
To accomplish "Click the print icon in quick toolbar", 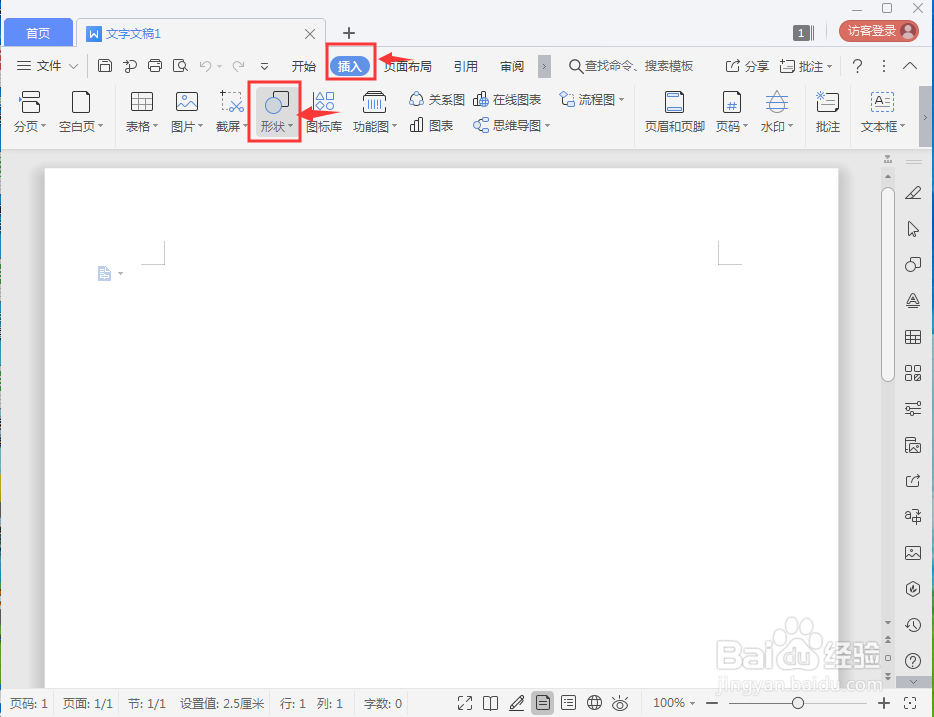I will [x=155, y=66].
